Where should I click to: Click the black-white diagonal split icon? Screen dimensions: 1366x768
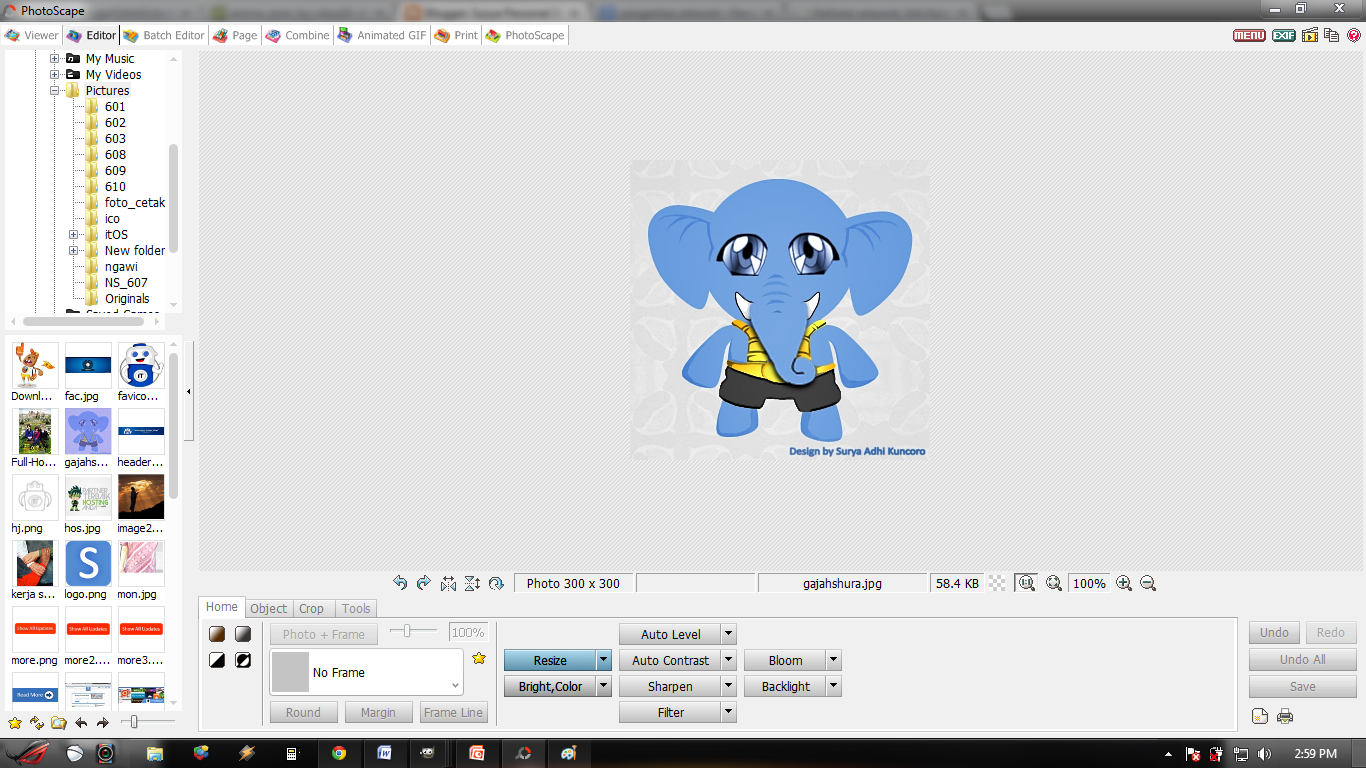point(217,660)
